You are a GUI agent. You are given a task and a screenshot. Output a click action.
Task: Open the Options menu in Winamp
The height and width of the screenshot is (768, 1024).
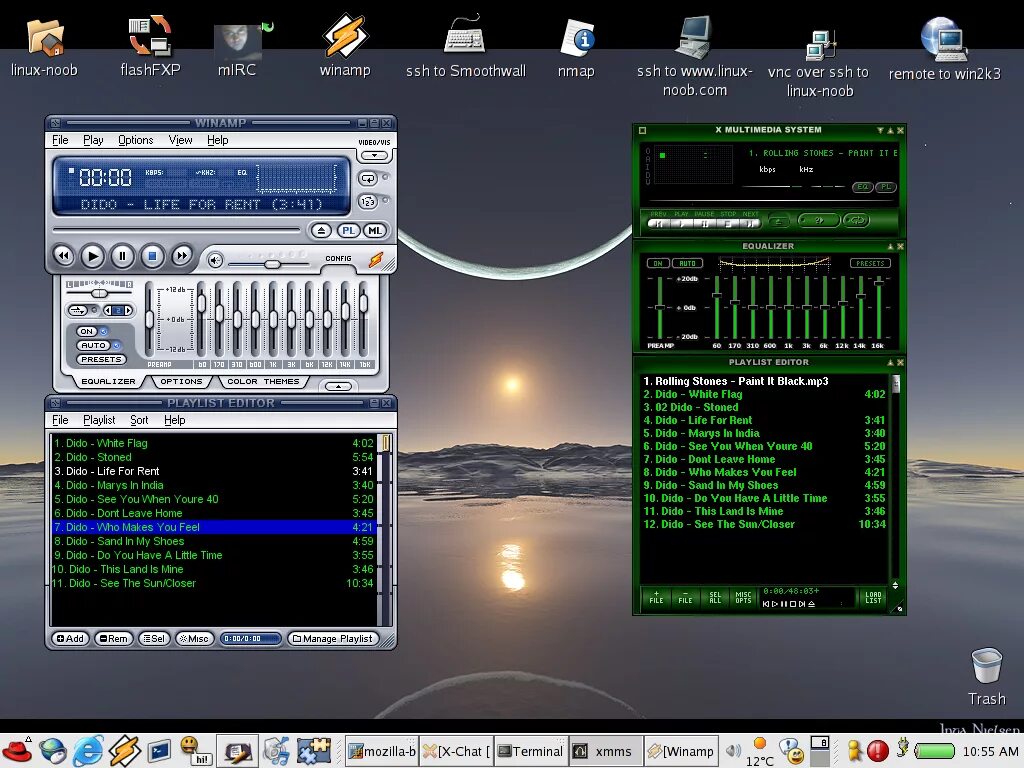[x=135, y=140]
